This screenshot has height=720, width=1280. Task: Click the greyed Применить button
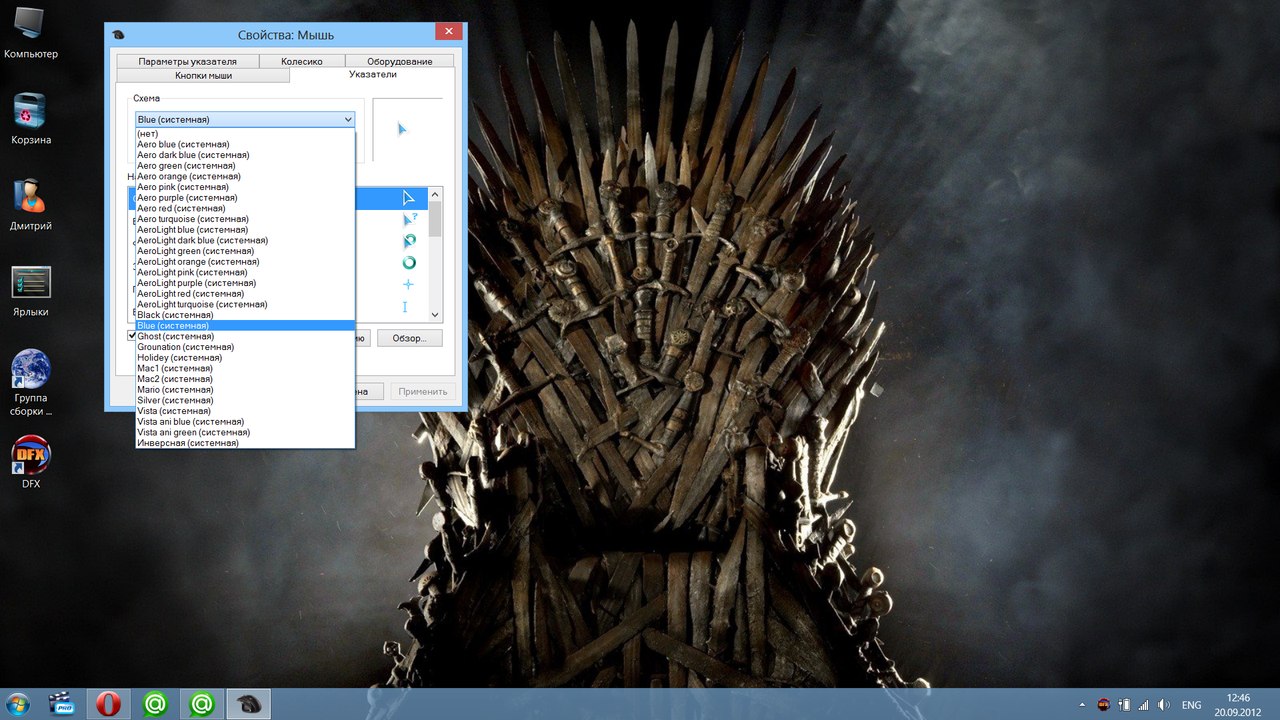[x=423, y=391]
